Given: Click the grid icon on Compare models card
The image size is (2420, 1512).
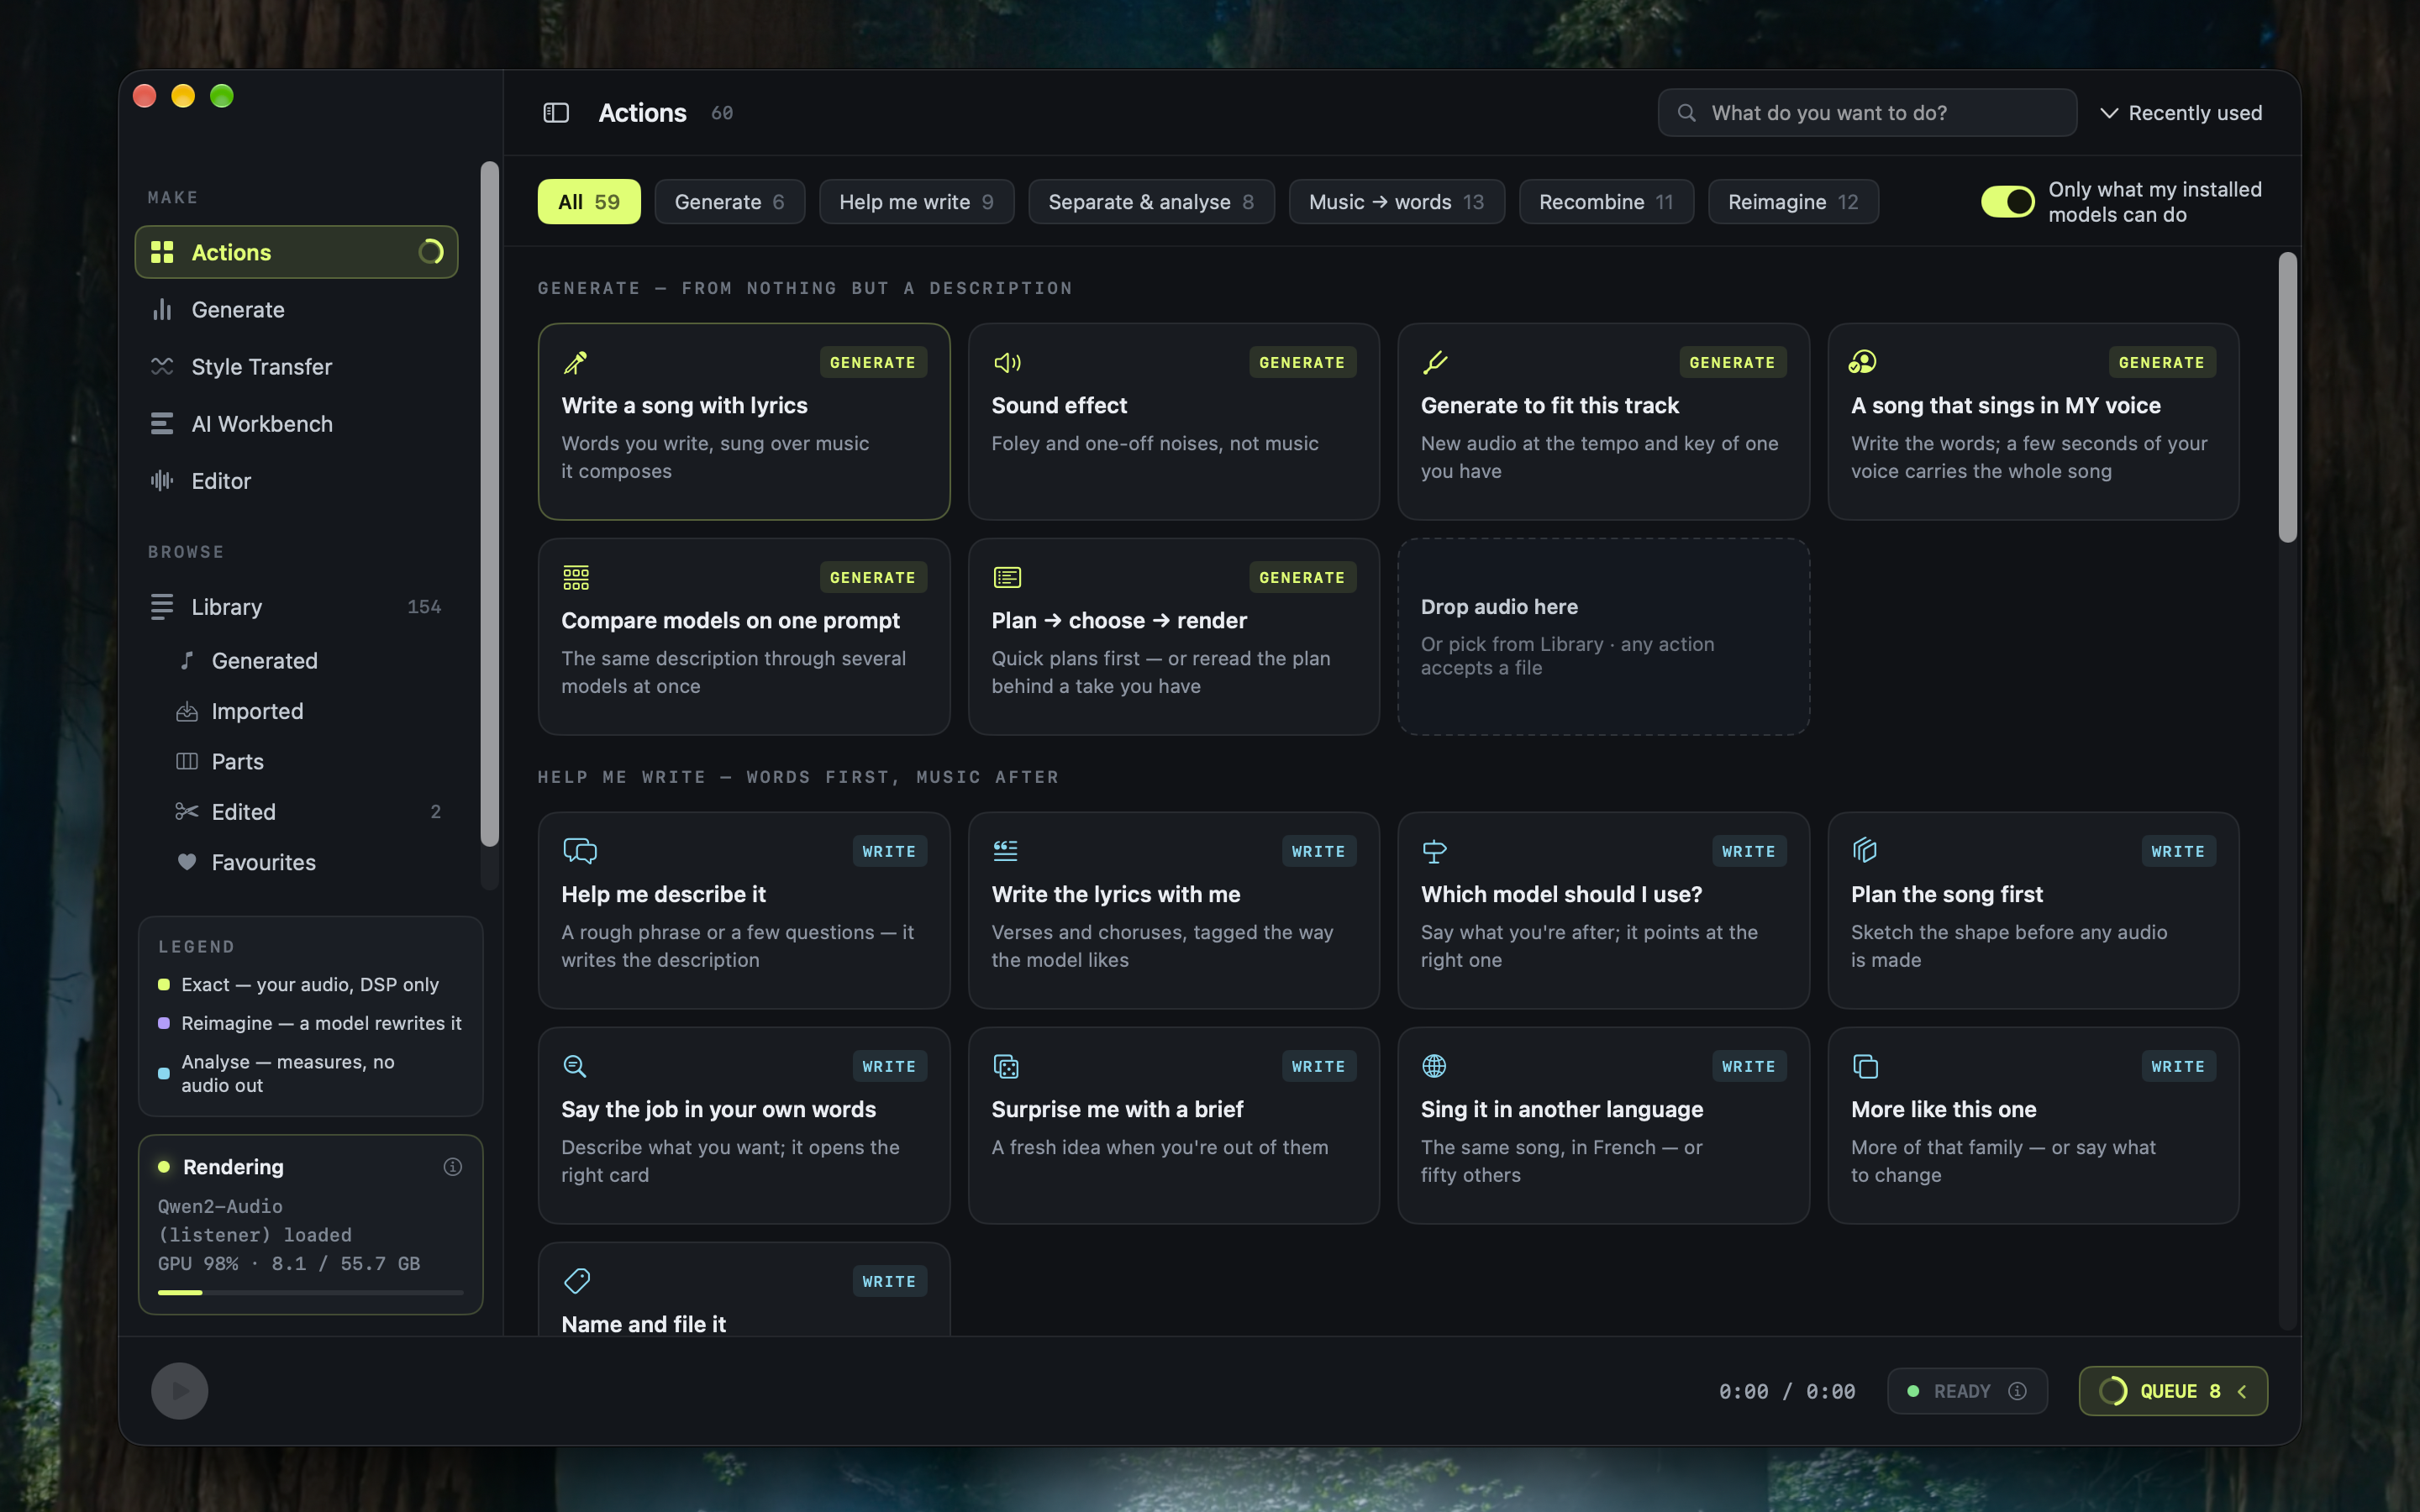Looking at the screenshot, I should [575, 577].
